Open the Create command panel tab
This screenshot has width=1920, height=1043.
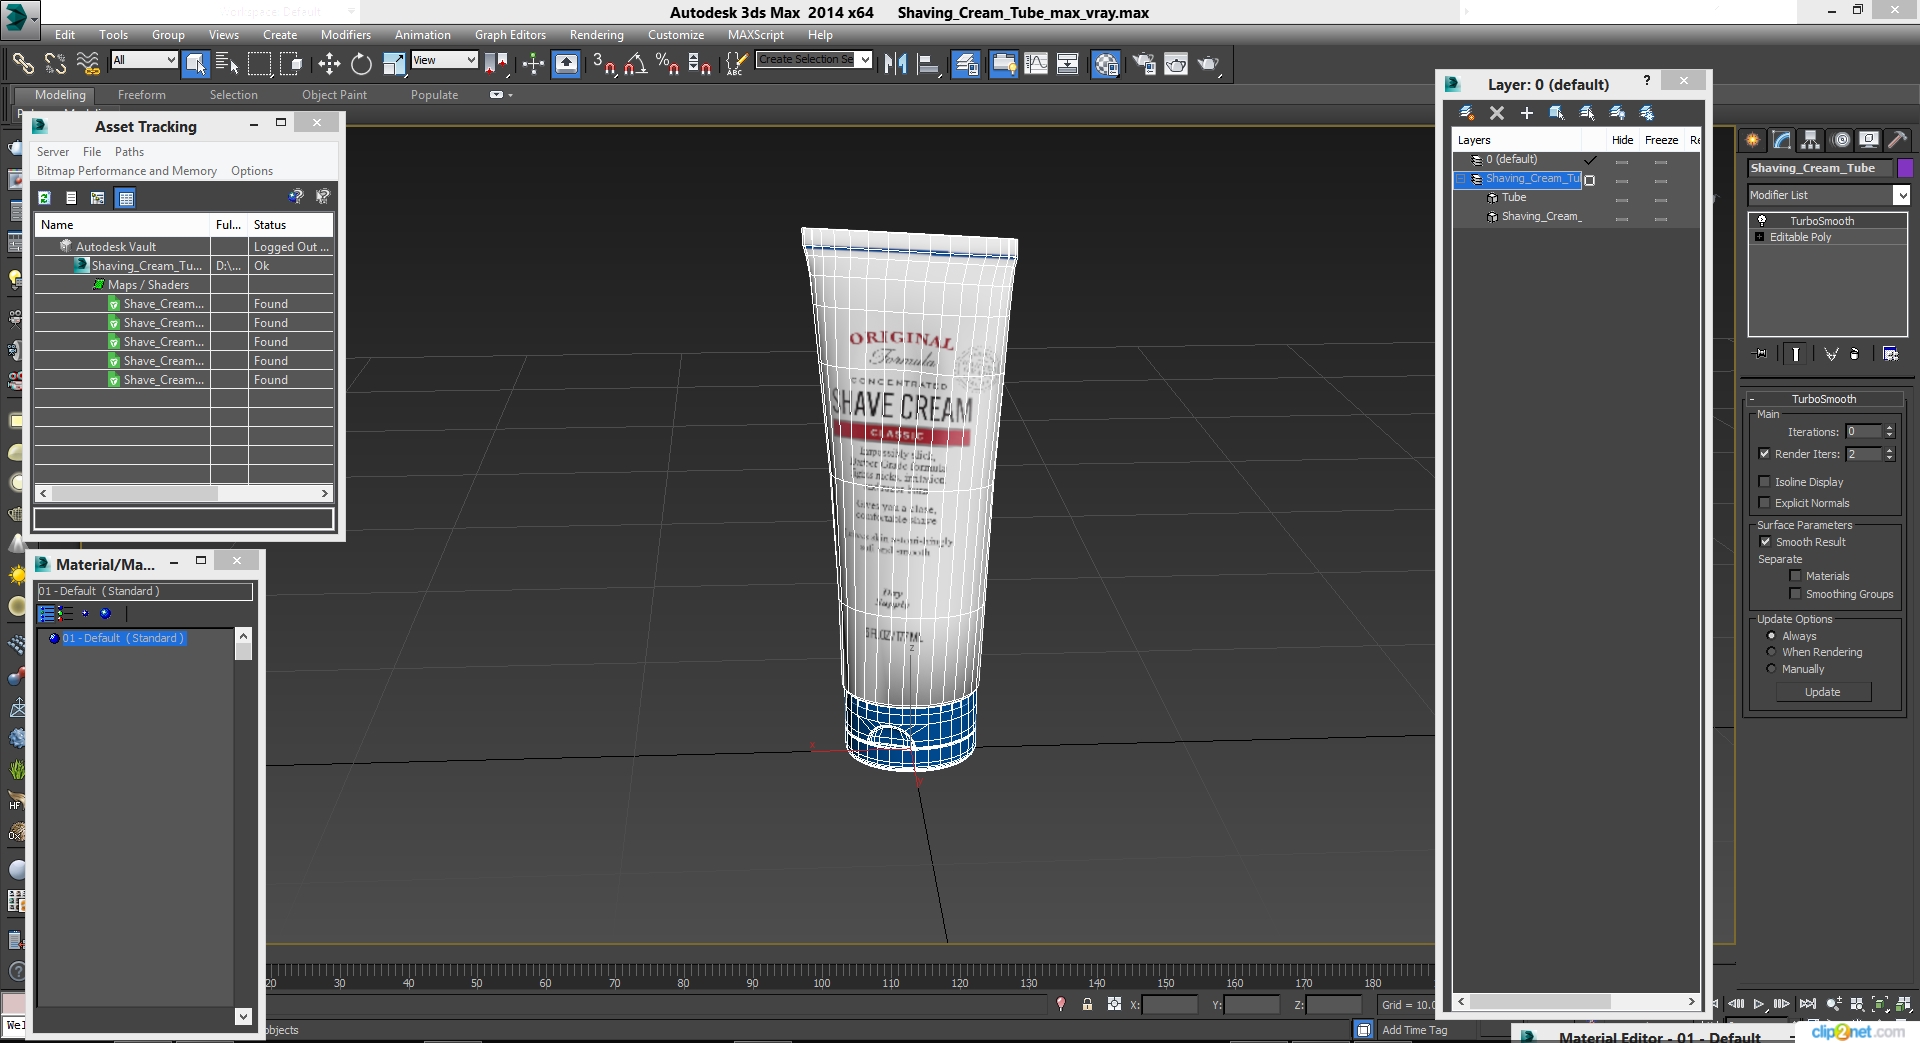click(1752, 140)
